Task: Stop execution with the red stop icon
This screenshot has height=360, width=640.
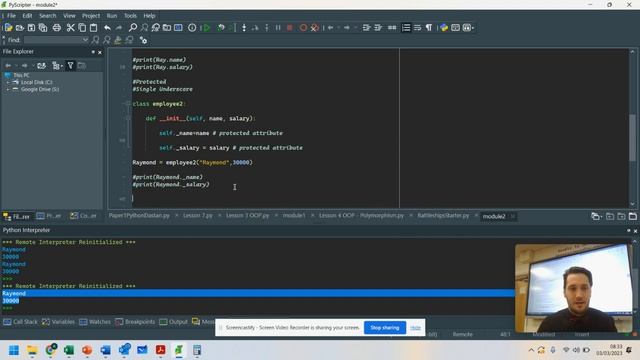Action: [289, 28]
